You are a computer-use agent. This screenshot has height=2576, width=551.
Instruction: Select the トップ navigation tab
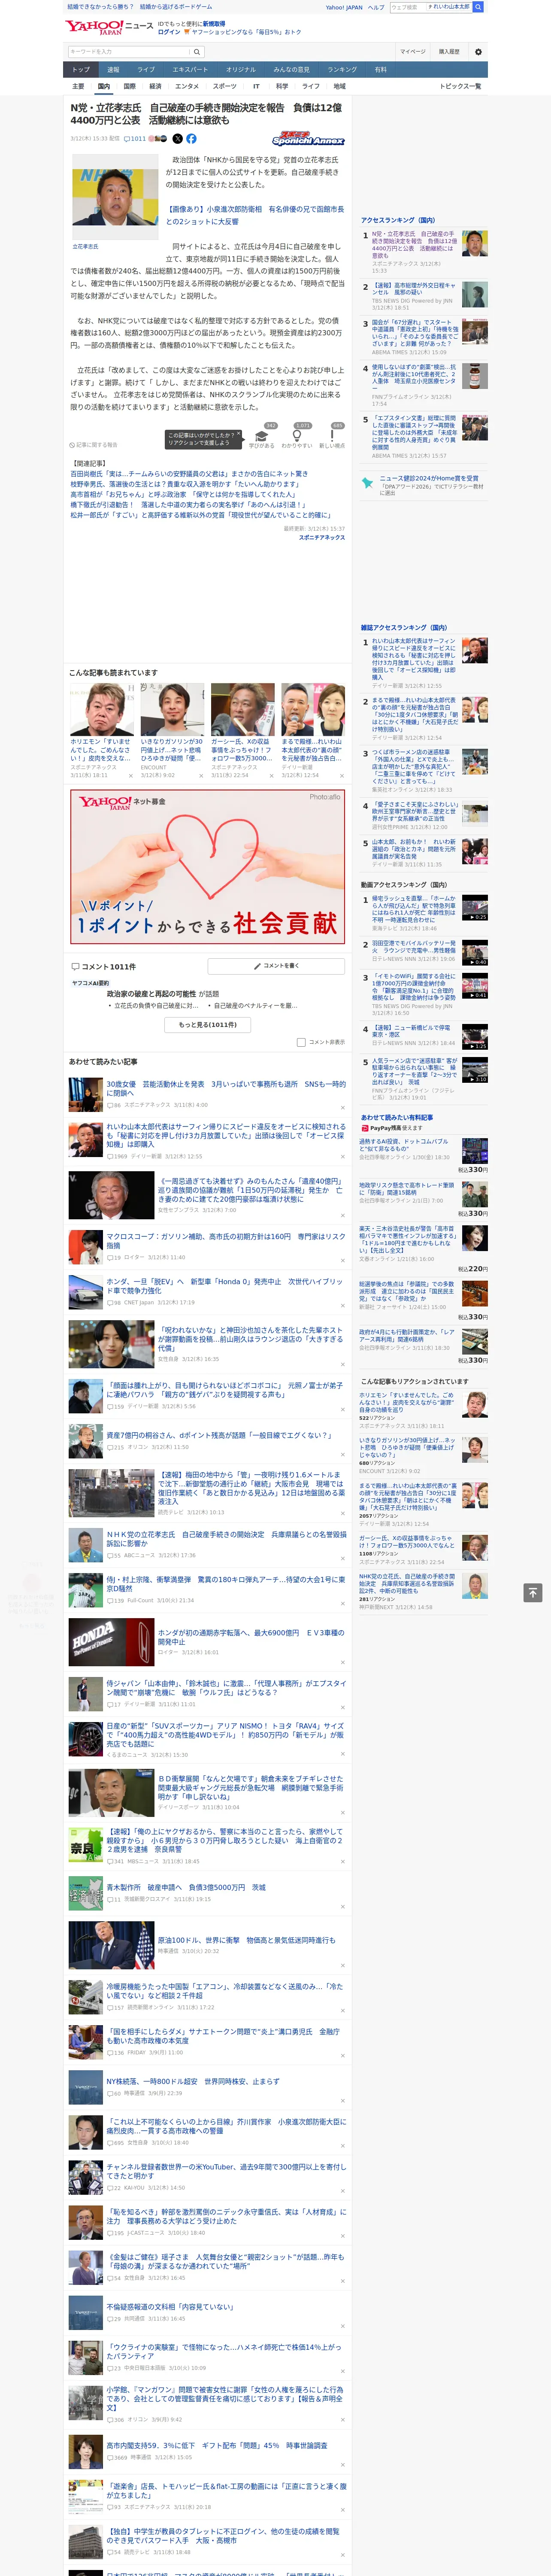[x=81, y=70]
